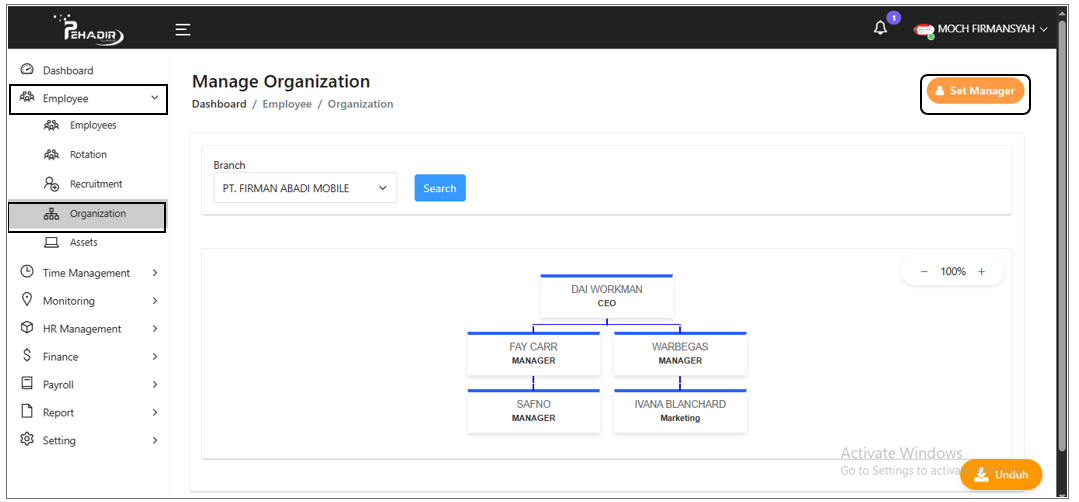Expand Monitoring chevron
Image resolution: width=1079 pixels, height=502 pixels.
155,301
